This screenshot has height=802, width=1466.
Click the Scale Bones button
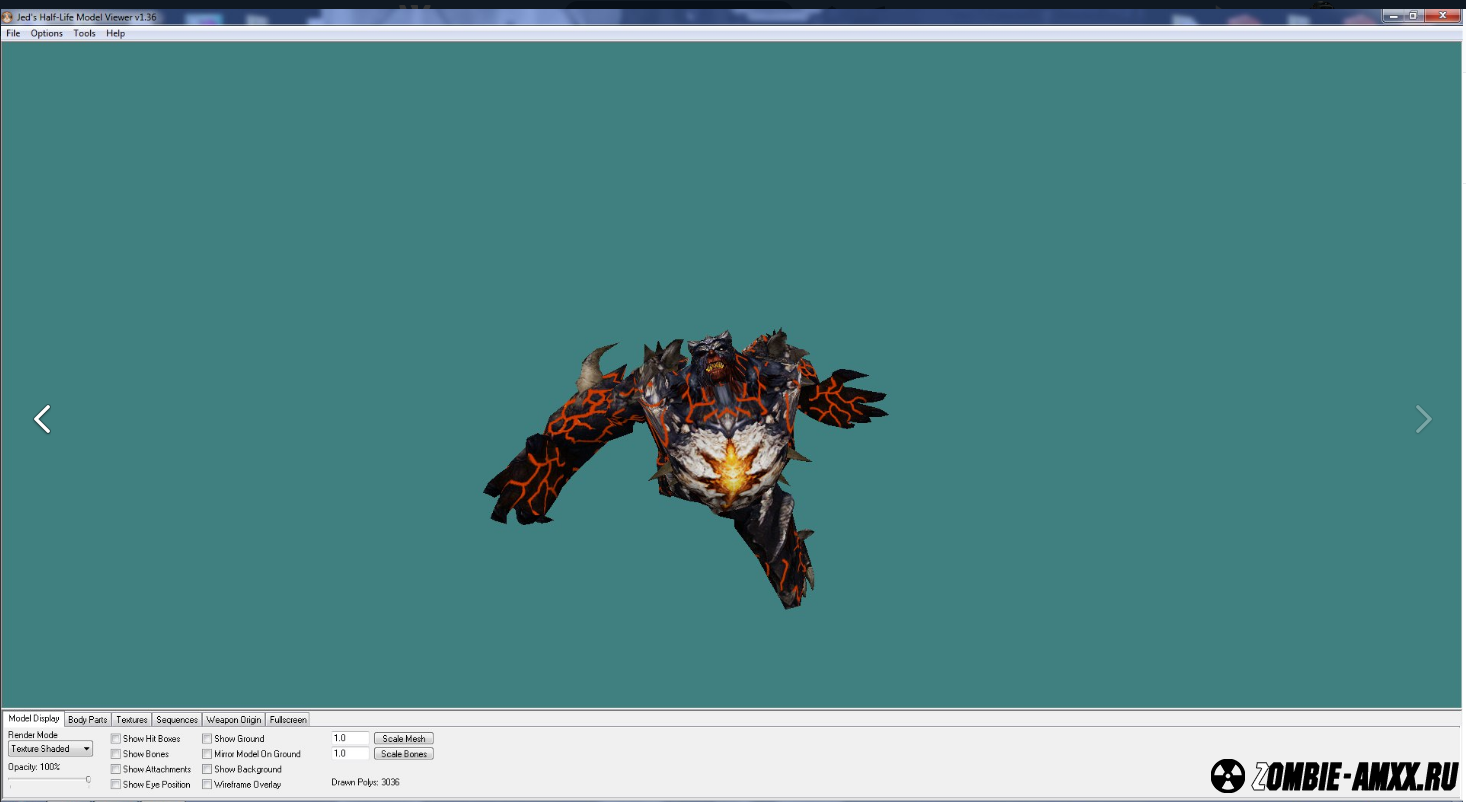click(x=404, y=754)
